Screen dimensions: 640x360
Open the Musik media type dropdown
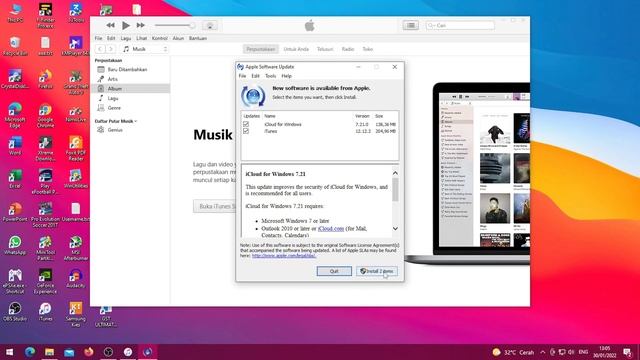coord(145,49)
